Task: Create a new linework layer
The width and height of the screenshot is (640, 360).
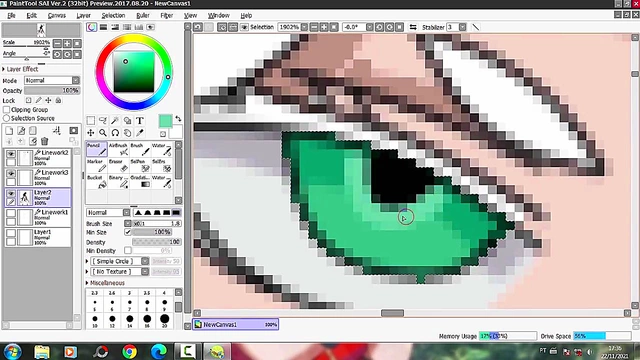Action: pyautogui.click(x=21, y=131)
